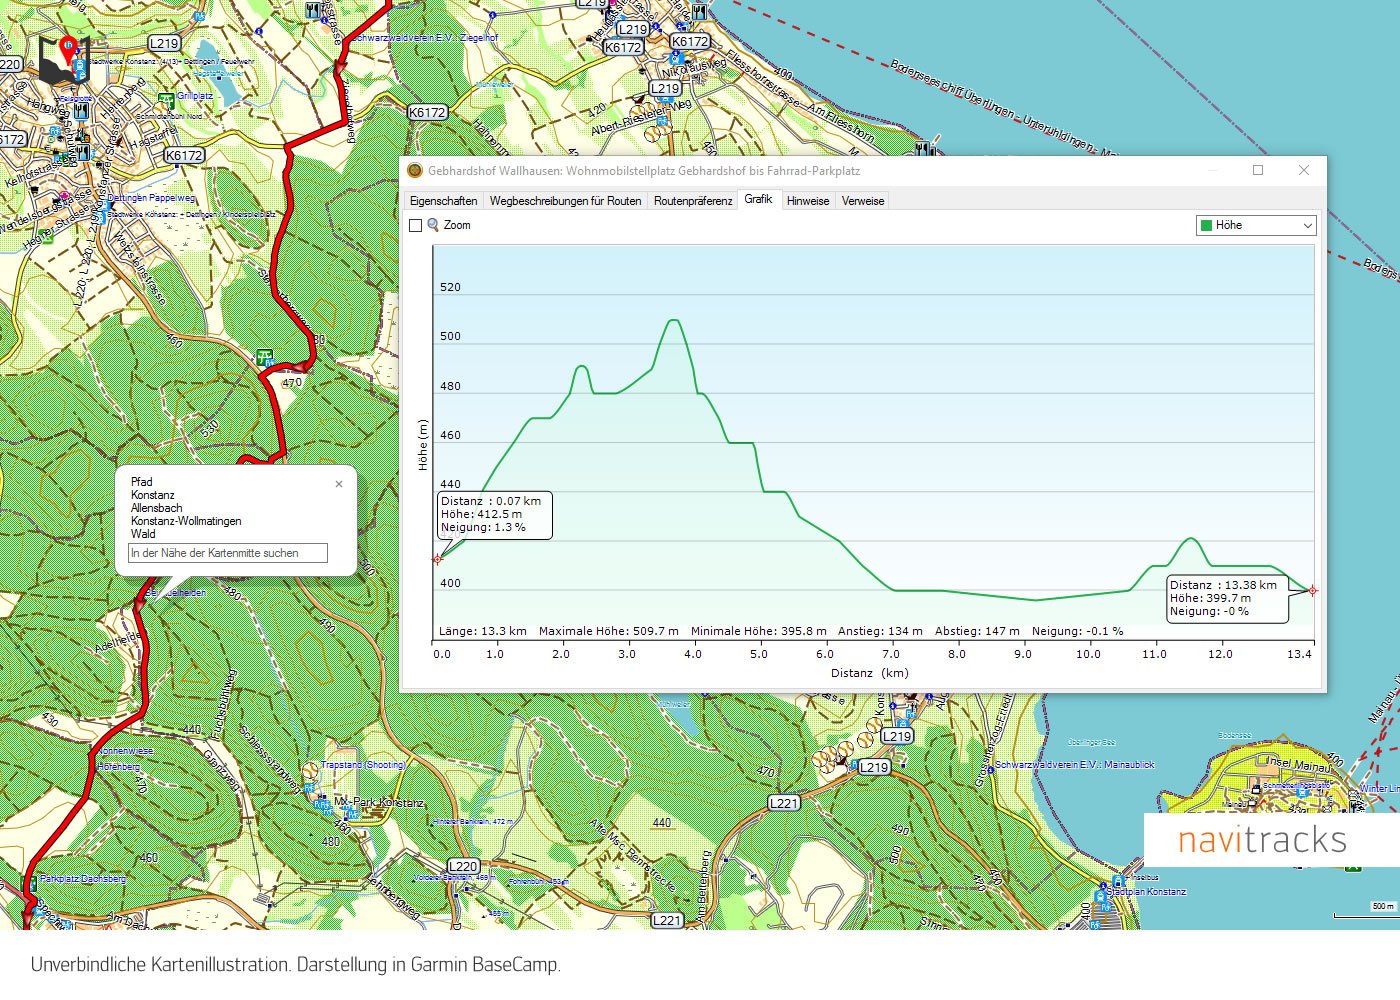The image size is (1400, 1000).
Task: Maximize the route properties dialog
Action: coord(1258,170)
